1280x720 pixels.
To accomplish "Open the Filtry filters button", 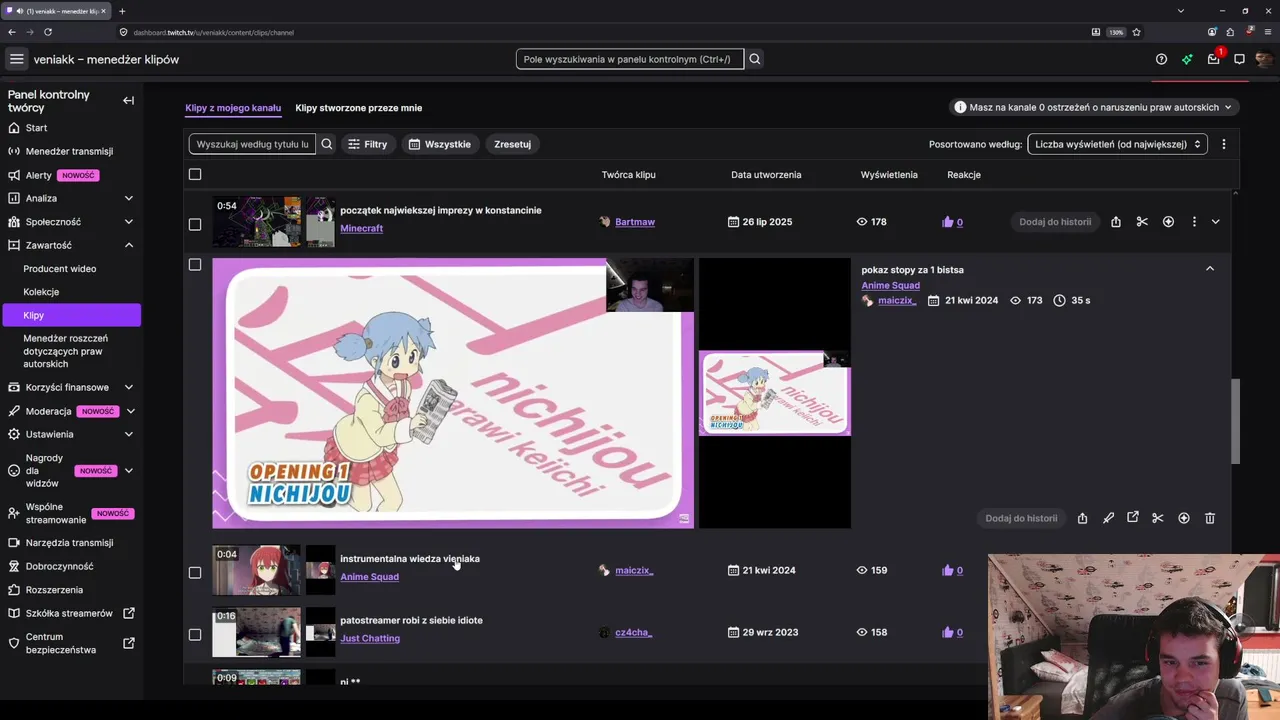I will pos(367,144).
